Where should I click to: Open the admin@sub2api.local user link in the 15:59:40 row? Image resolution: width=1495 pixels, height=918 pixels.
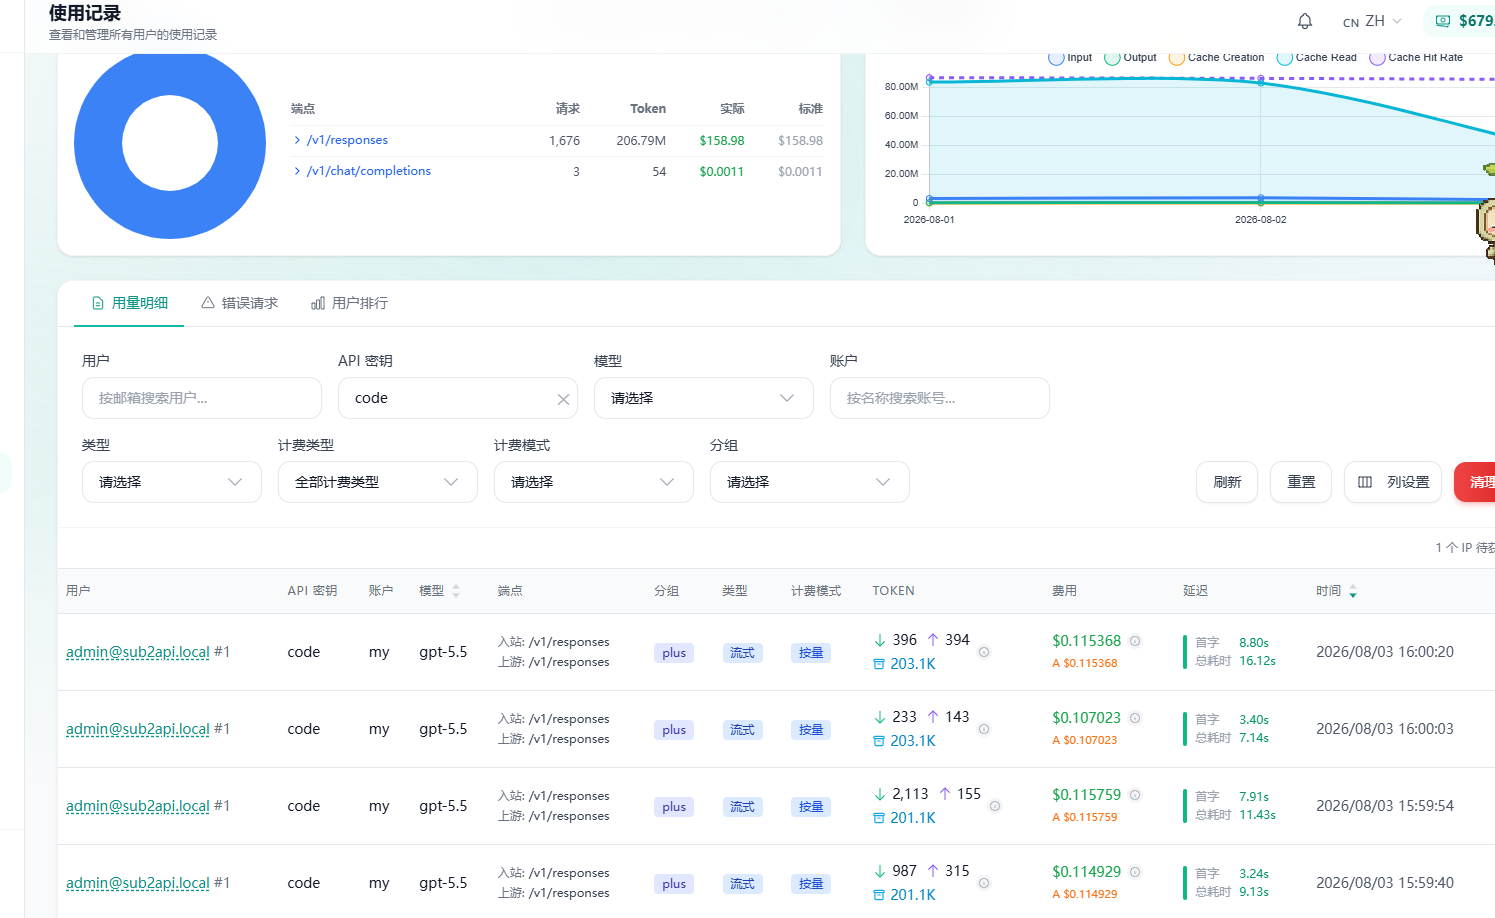[x=138, y=883]
